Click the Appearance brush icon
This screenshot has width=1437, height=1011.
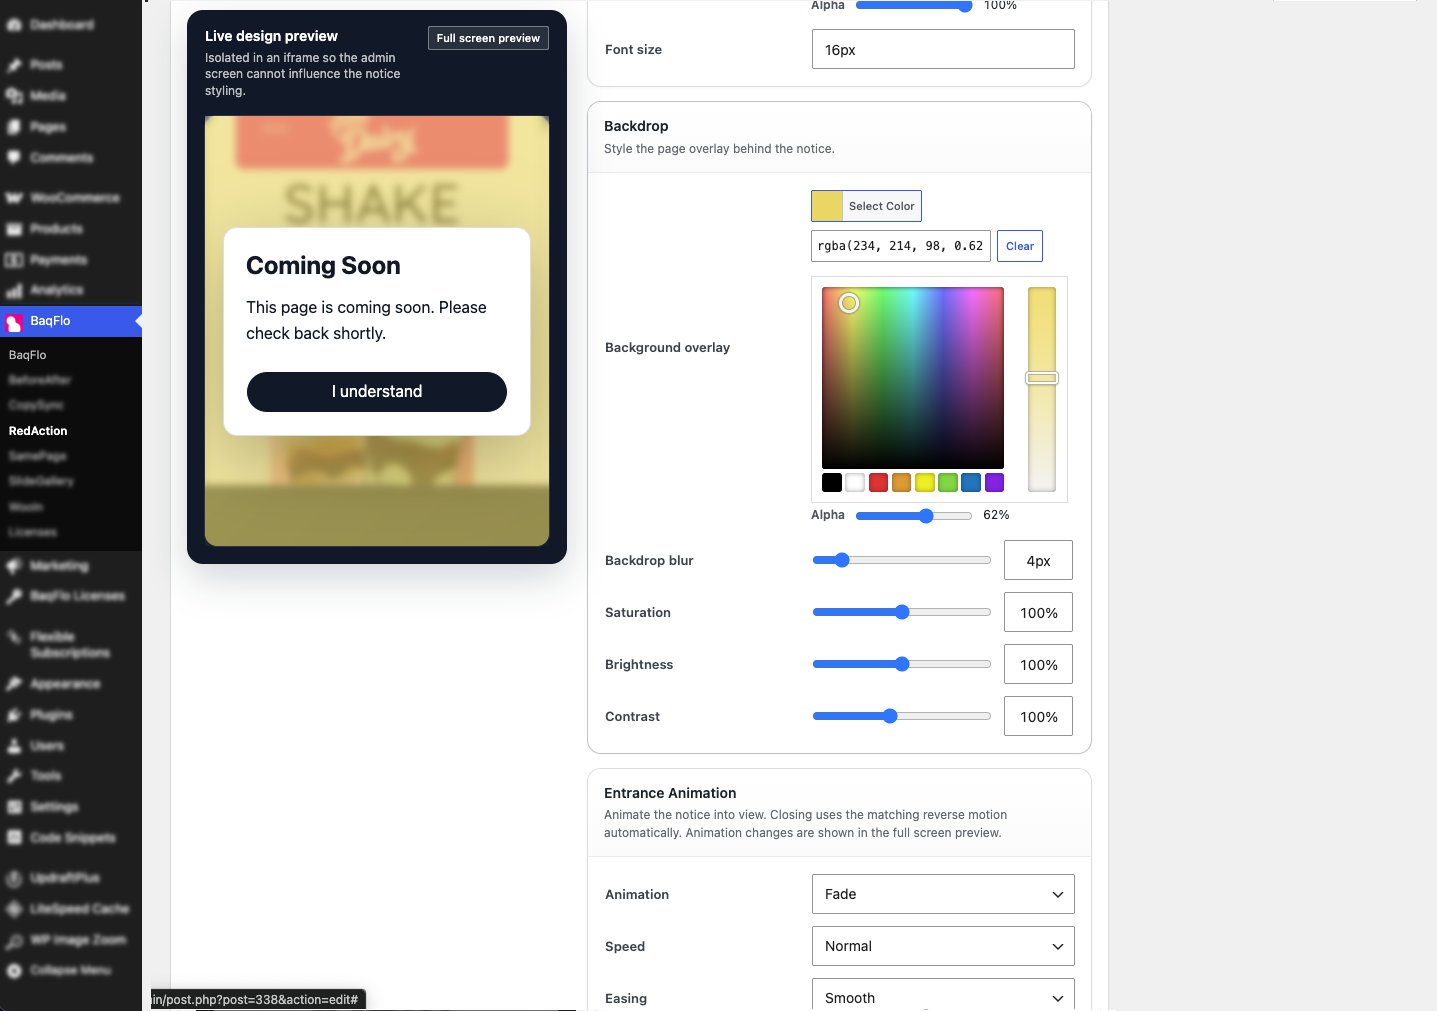click(x=14, y=684)
